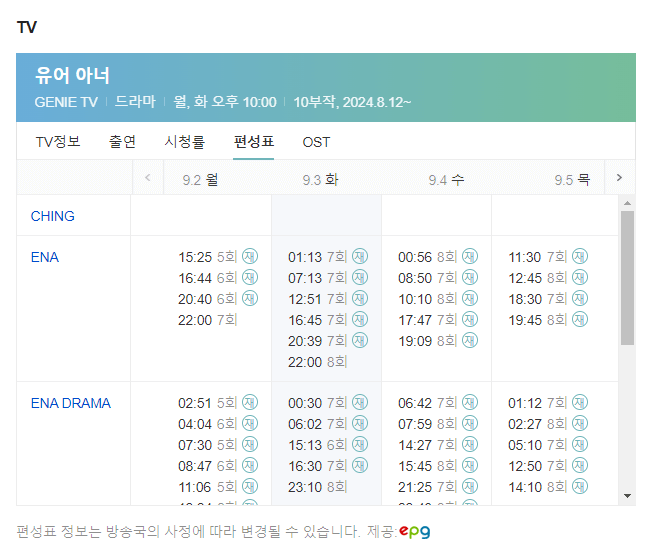Click the 유어 아너 title
This screenshot has width=651, height=555.
[72, 76]
